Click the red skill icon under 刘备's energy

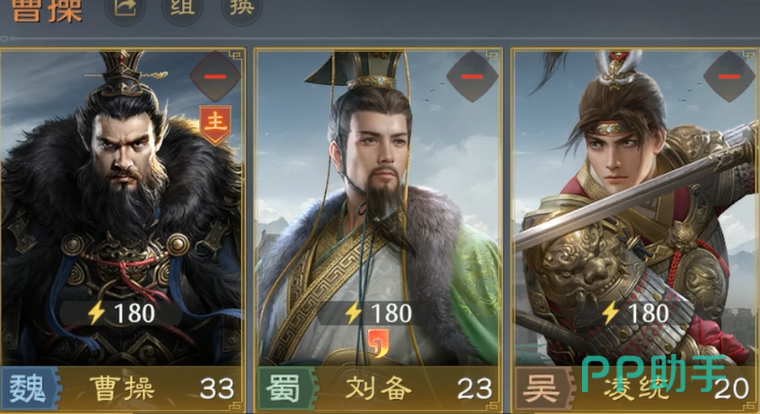(x=379, y=343)
